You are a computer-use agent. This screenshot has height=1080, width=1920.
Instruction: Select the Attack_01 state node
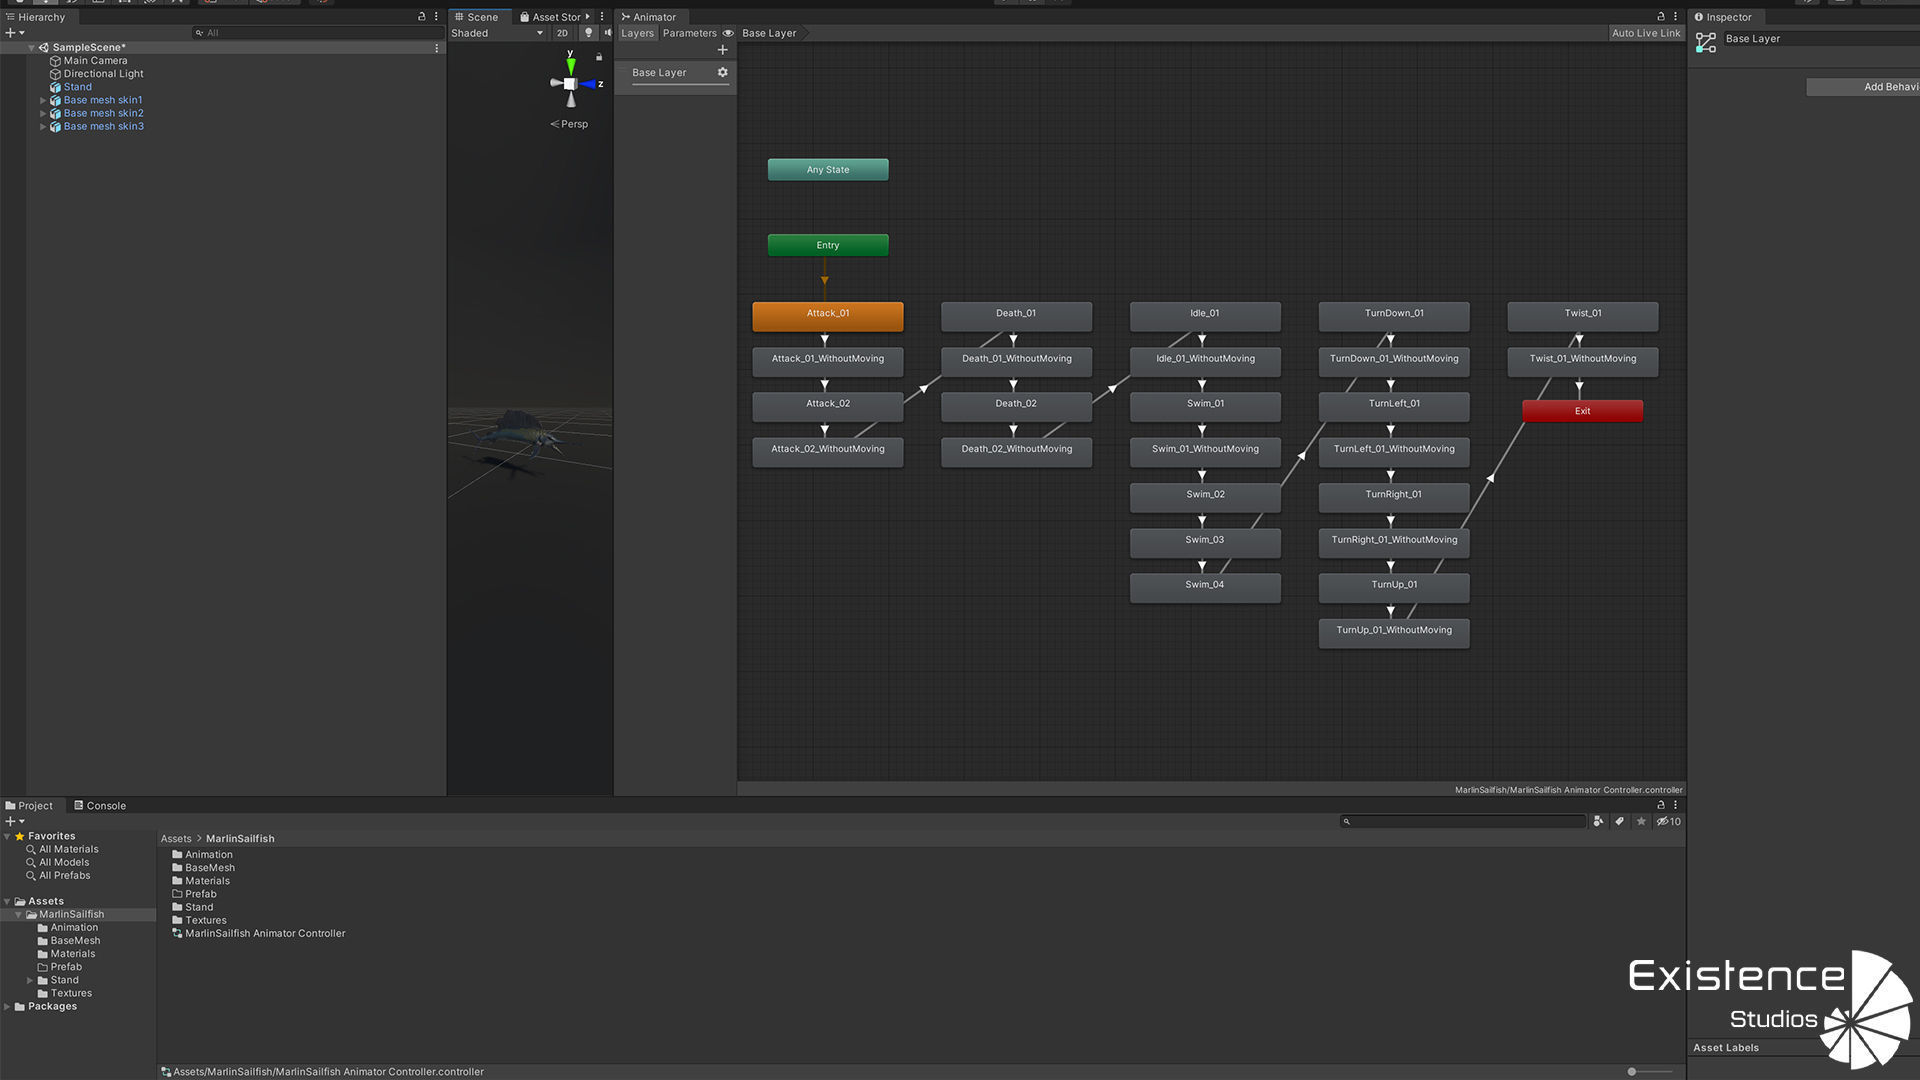(827, 315)
